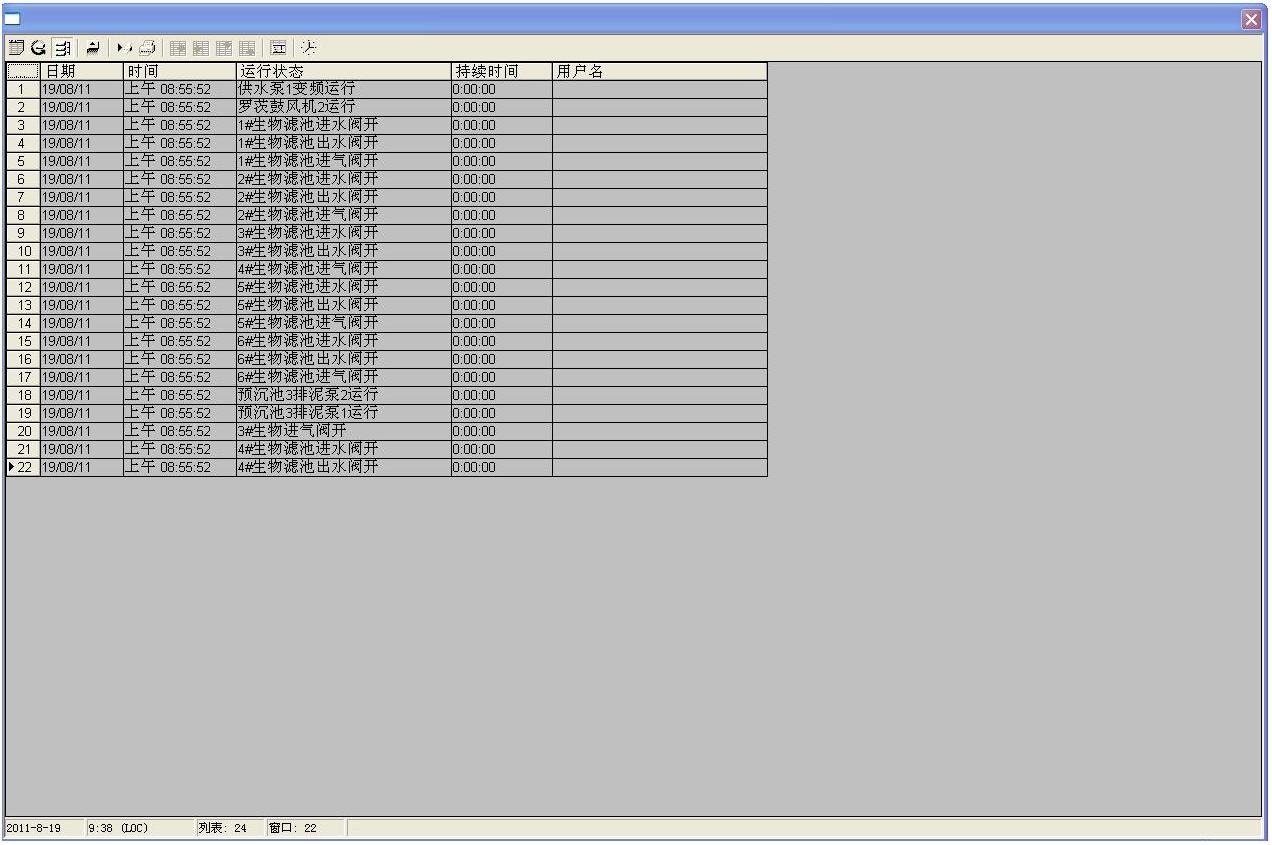Click the first greyed table icon
1272x845 pixels.
point(178,47)
